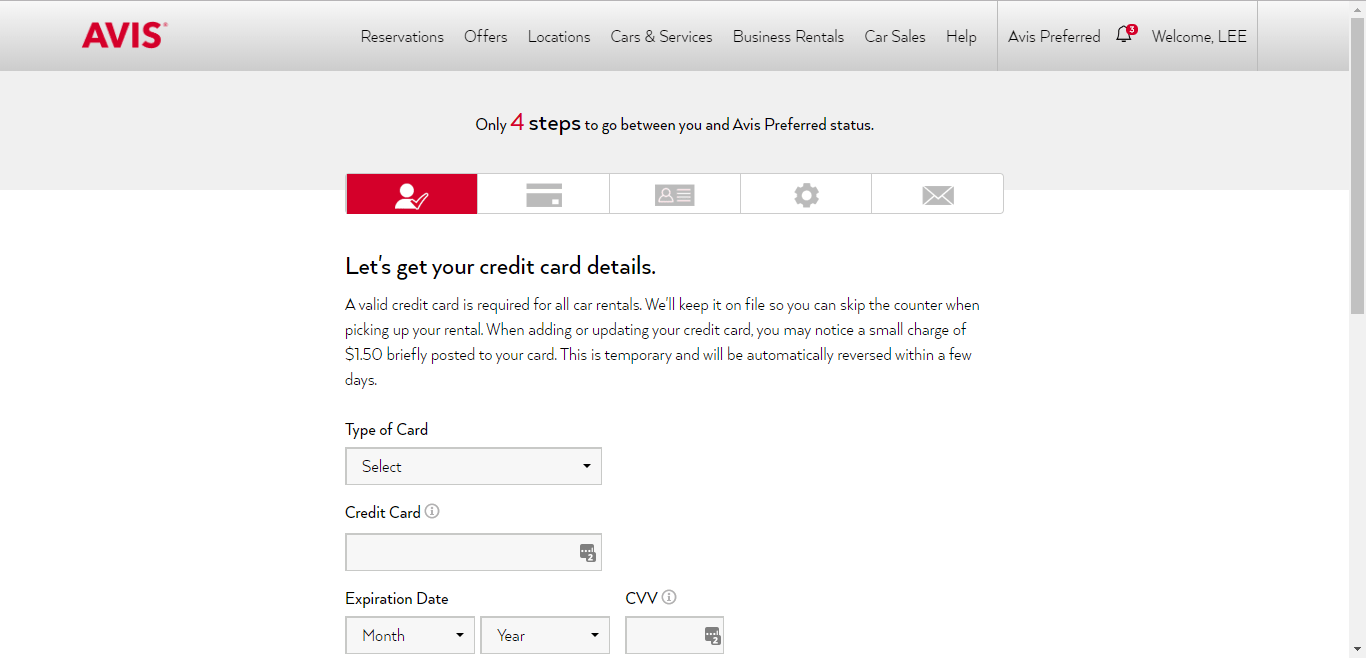Open the Reservations menu
Image resolution: width=1366 pixels, height=658 pixels.
coord(402,36)
